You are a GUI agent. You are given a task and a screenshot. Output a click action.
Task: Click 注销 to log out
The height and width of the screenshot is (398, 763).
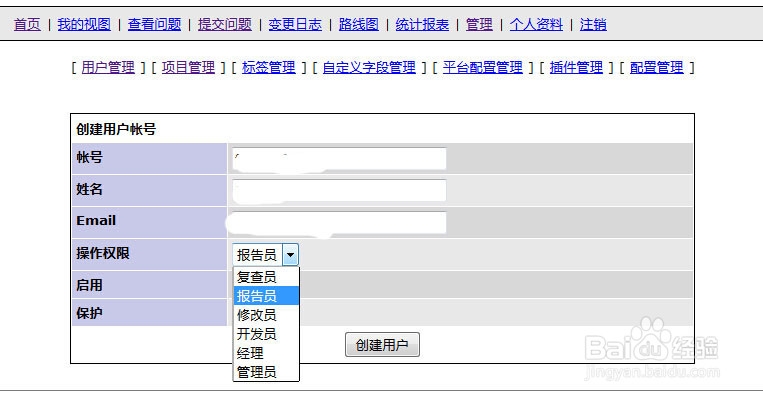593,24
